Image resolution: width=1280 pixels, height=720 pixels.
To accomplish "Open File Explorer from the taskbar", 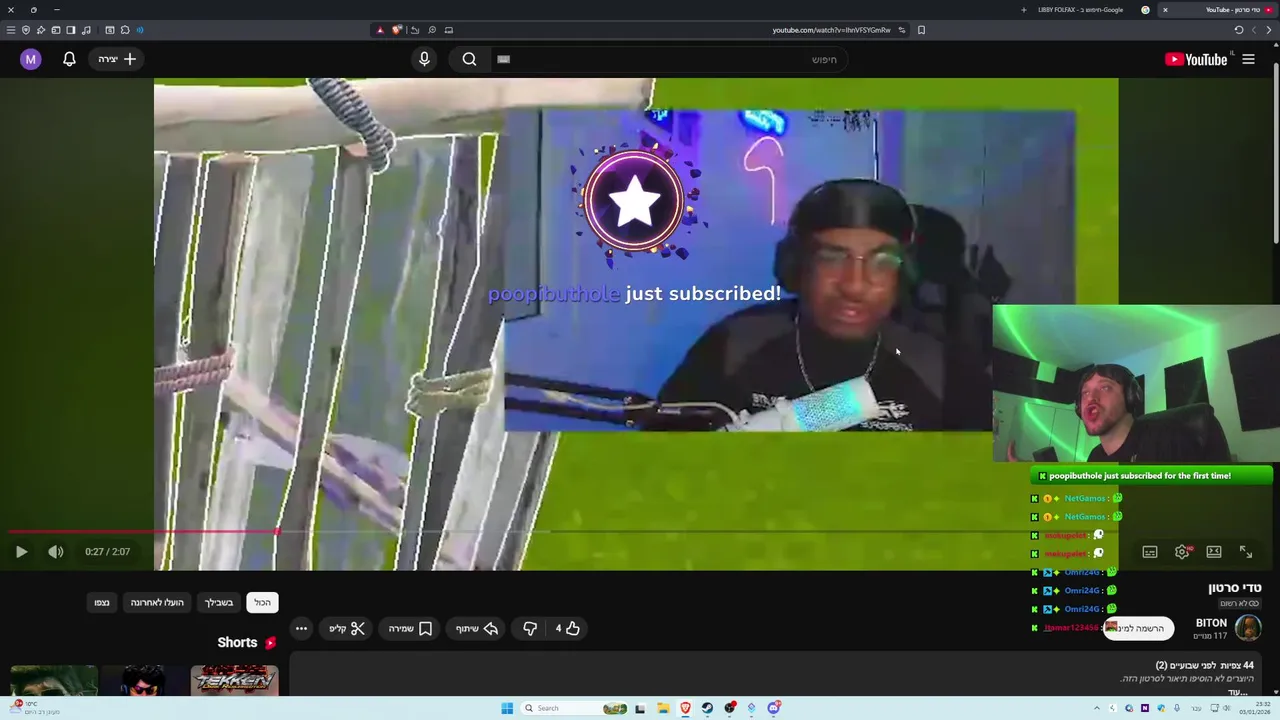I will (663, 708).
